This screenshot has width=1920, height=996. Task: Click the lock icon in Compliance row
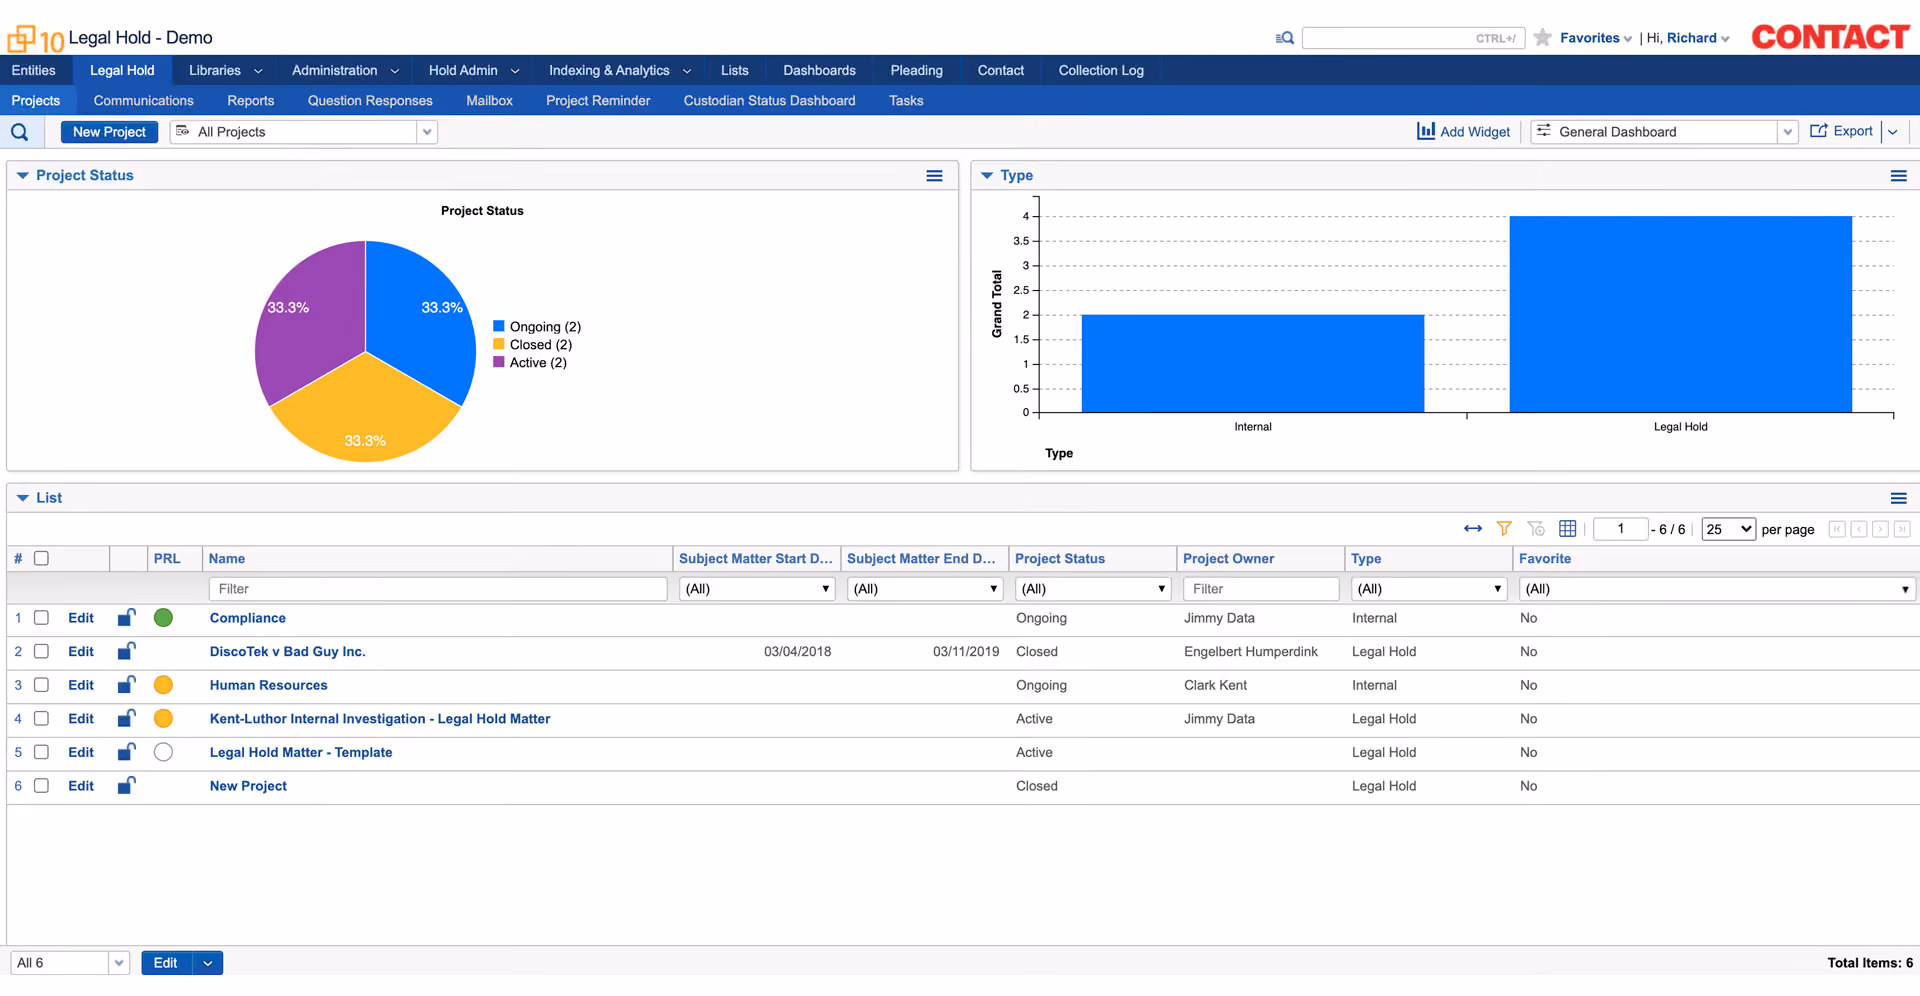[126, 618]
